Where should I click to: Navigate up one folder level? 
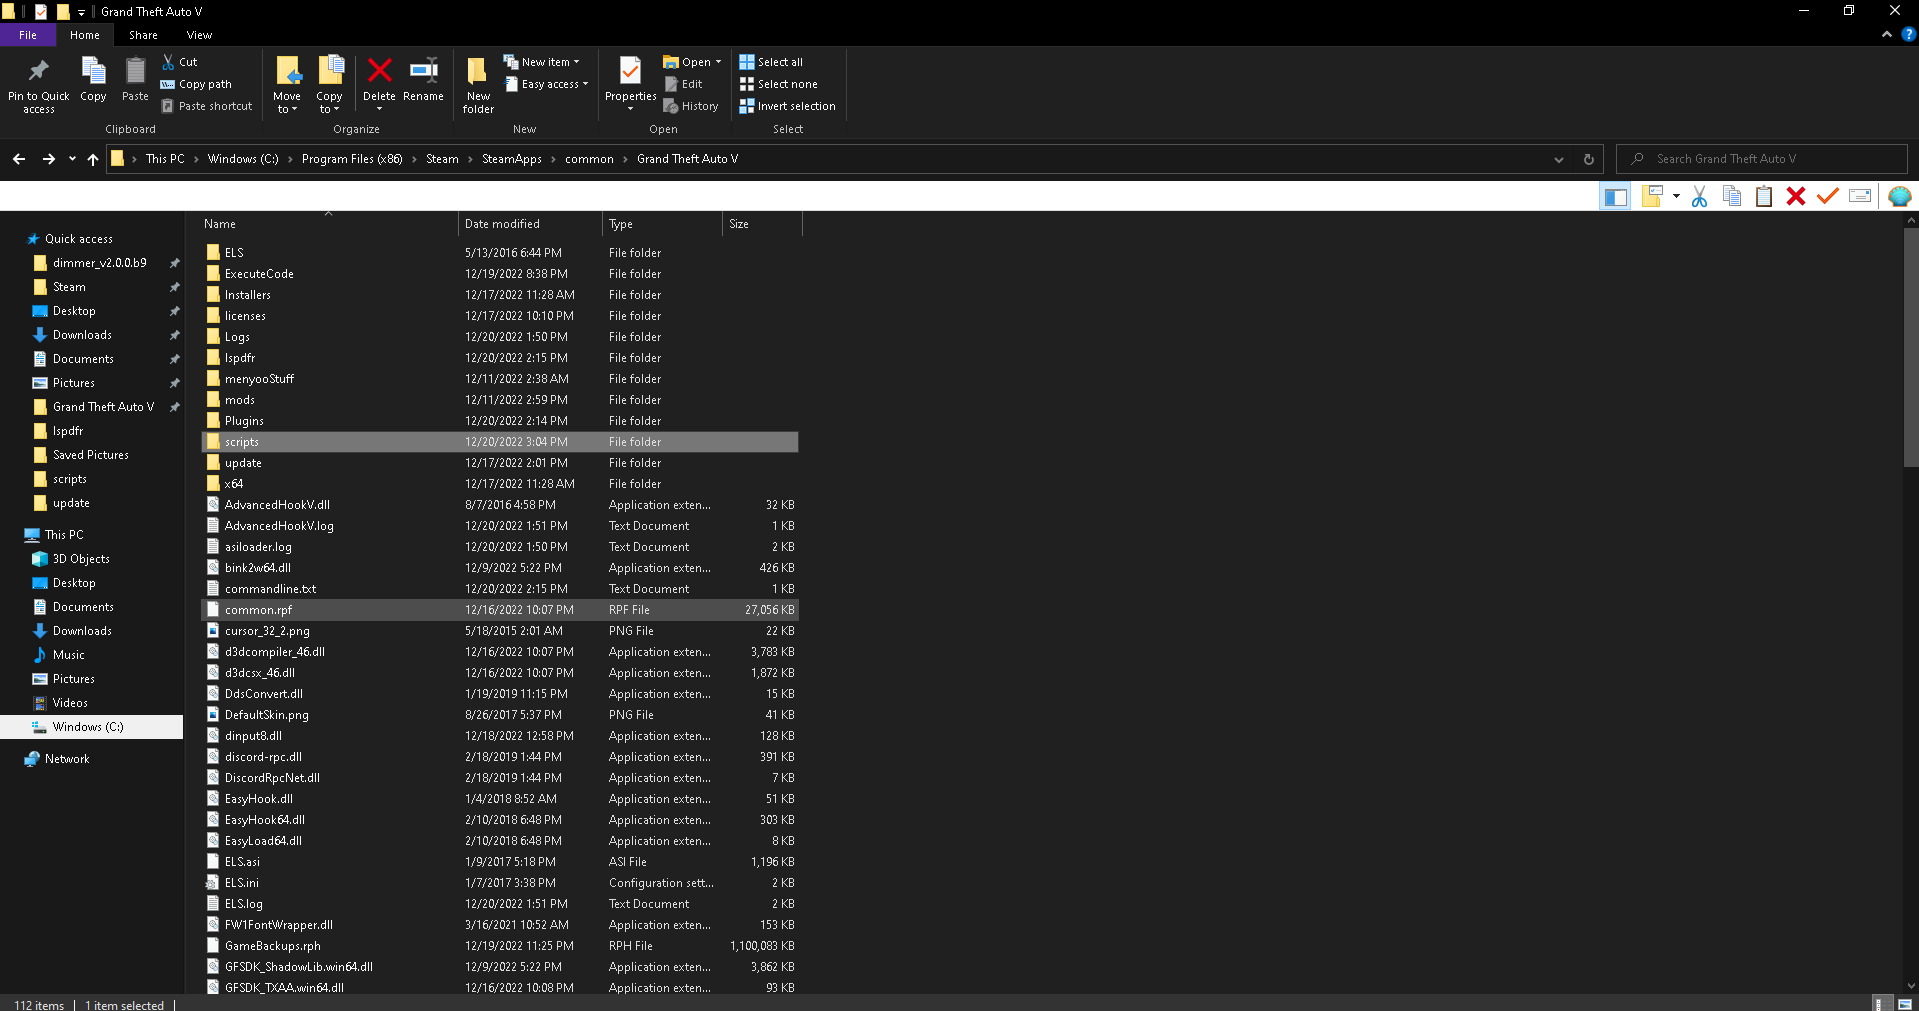pos(93,159)
